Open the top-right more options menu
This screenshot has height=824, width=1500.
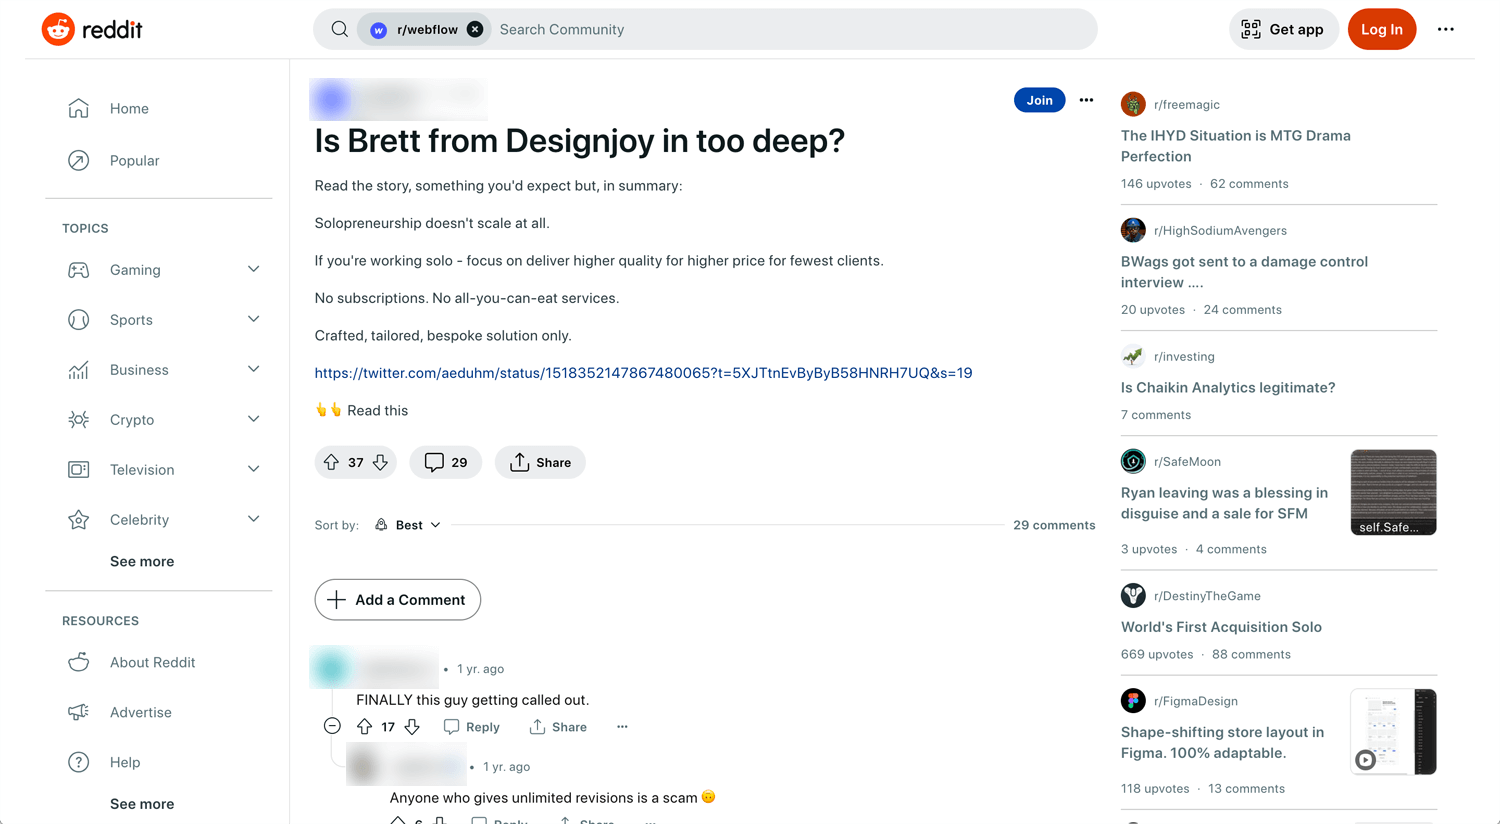click(1445, 29)
